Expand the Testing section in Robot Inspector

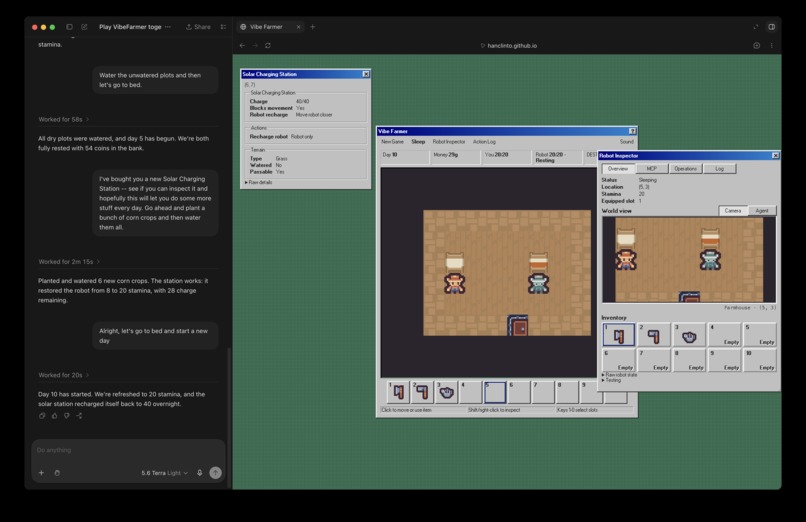pos(612,380)
